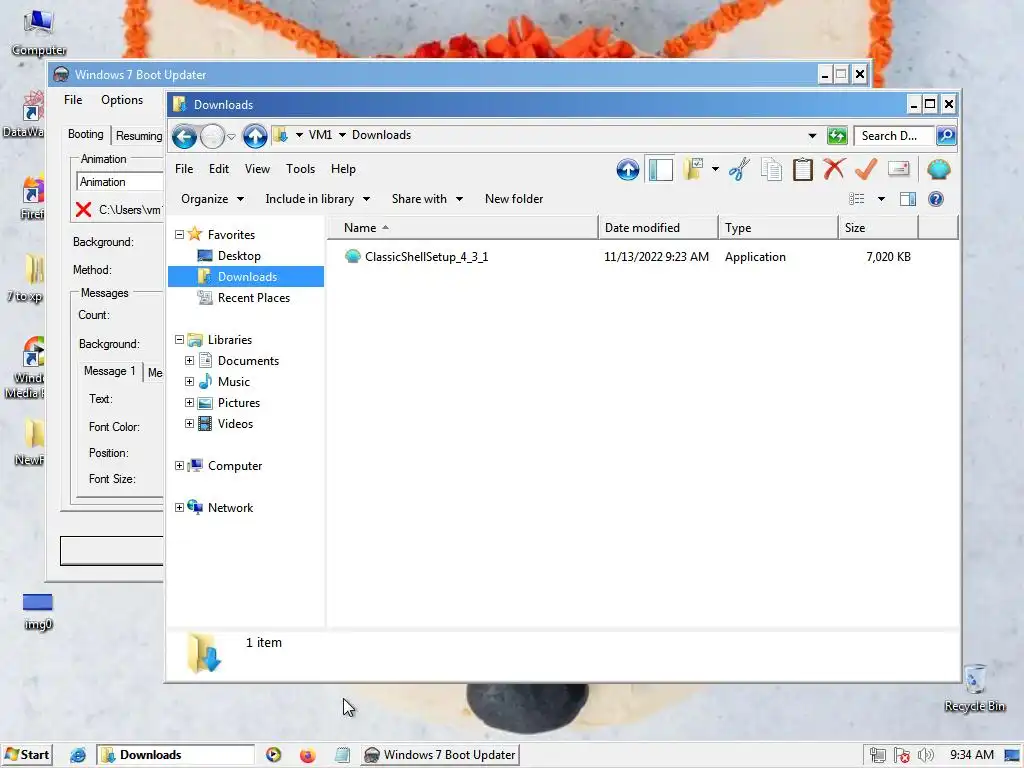The image size is (1024, 768).
Task: Click the Up folder arrow beside address bar
Action: pos(255,136)
